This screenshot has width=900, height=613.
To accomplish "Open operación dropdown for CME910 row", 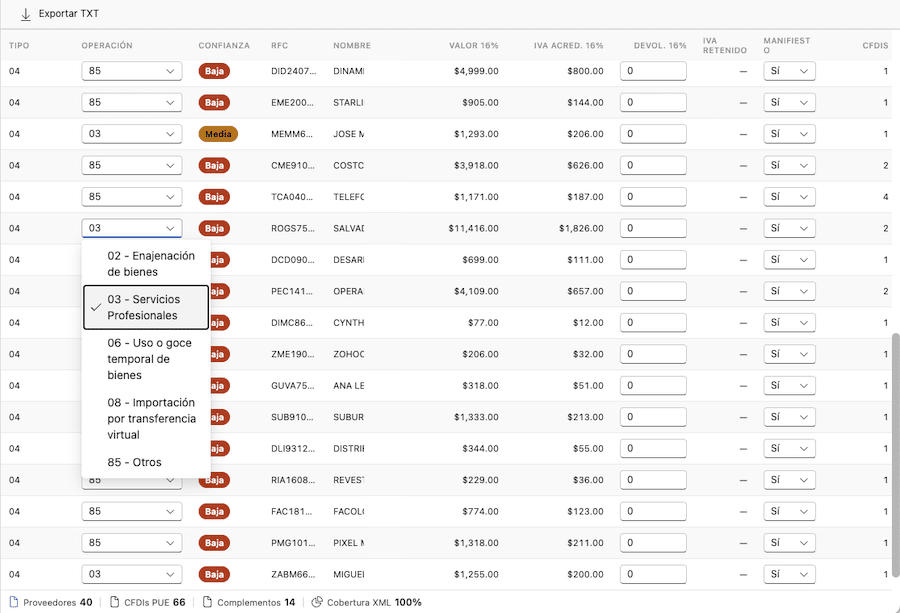I will pyautogui.click(x=131, y=165).
